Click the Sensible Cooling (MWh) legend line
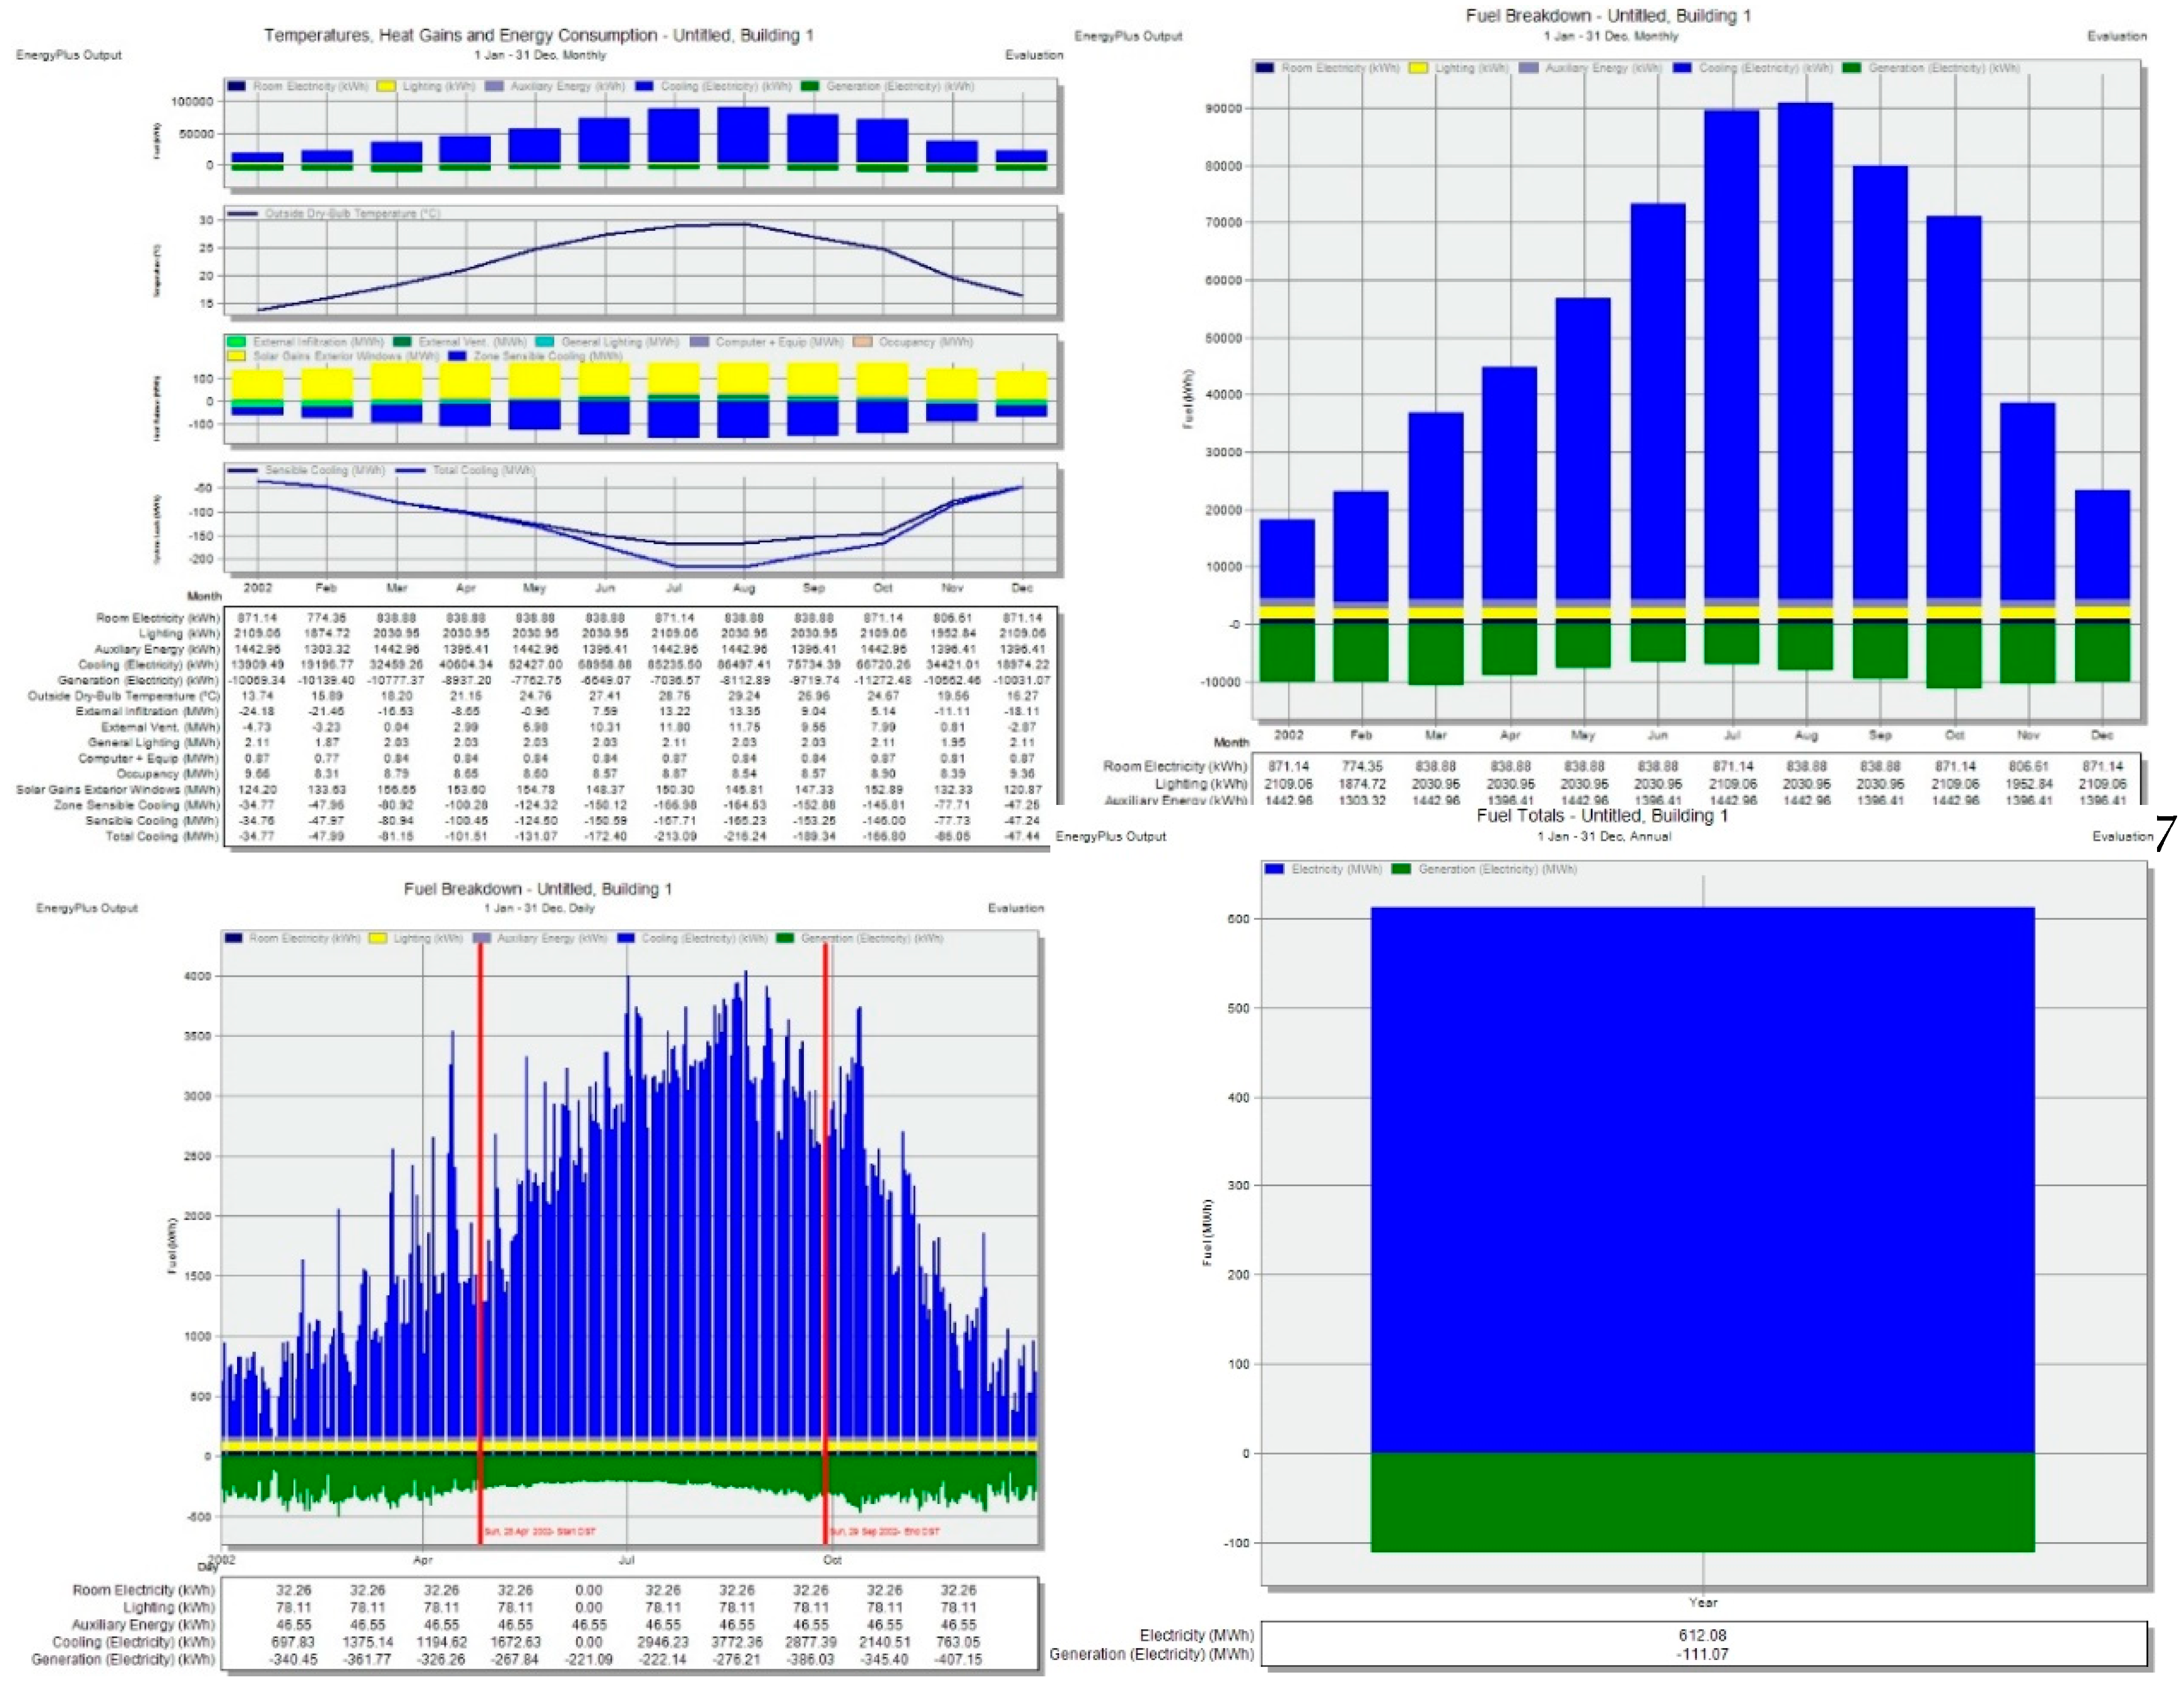Viewport: 2184px width, 1687px height. point(243,470)
